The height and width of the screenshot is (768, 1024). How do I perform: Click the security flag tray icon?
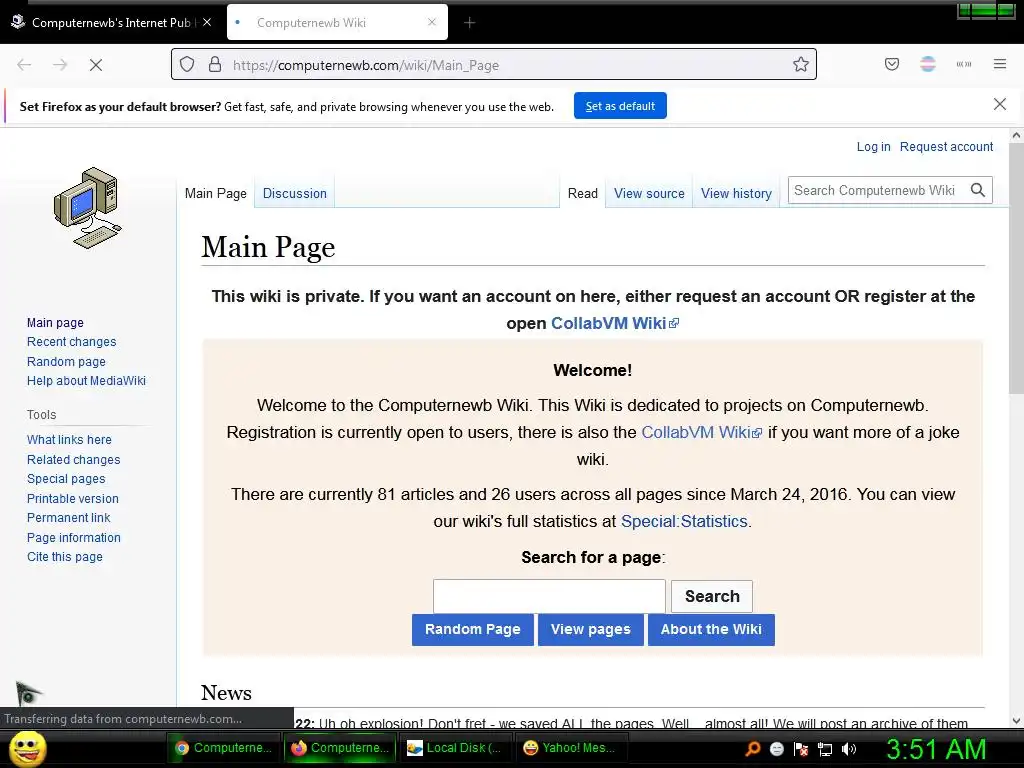[801, 749]
